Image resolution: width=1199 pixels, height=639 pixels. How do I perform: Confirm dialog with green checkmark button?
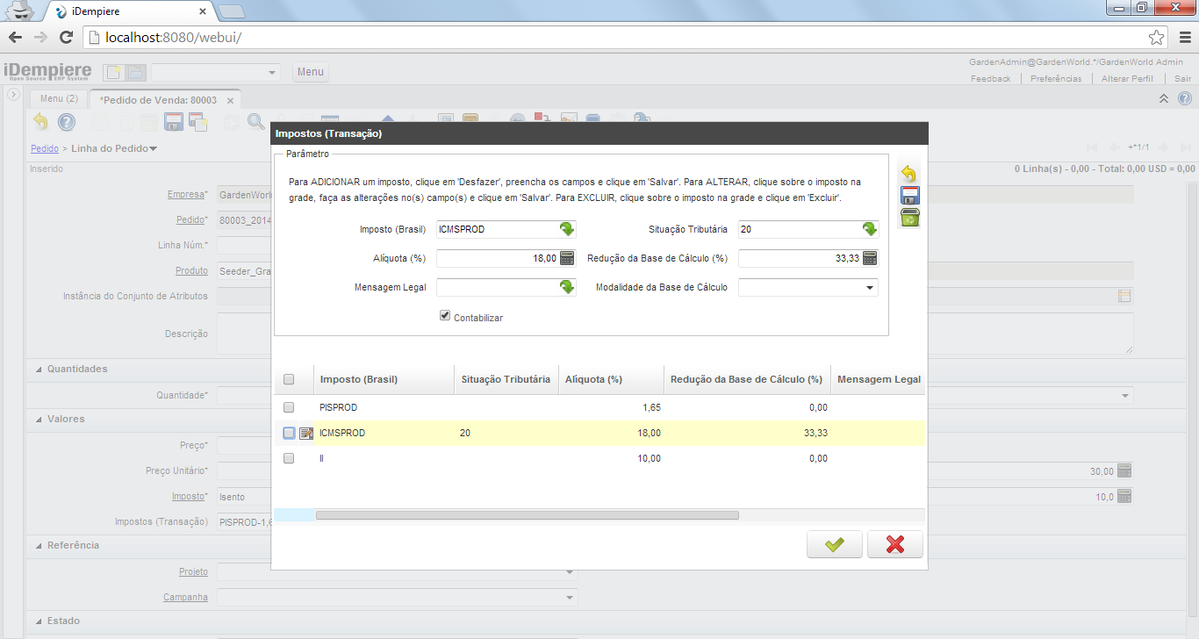click(834, 544)
